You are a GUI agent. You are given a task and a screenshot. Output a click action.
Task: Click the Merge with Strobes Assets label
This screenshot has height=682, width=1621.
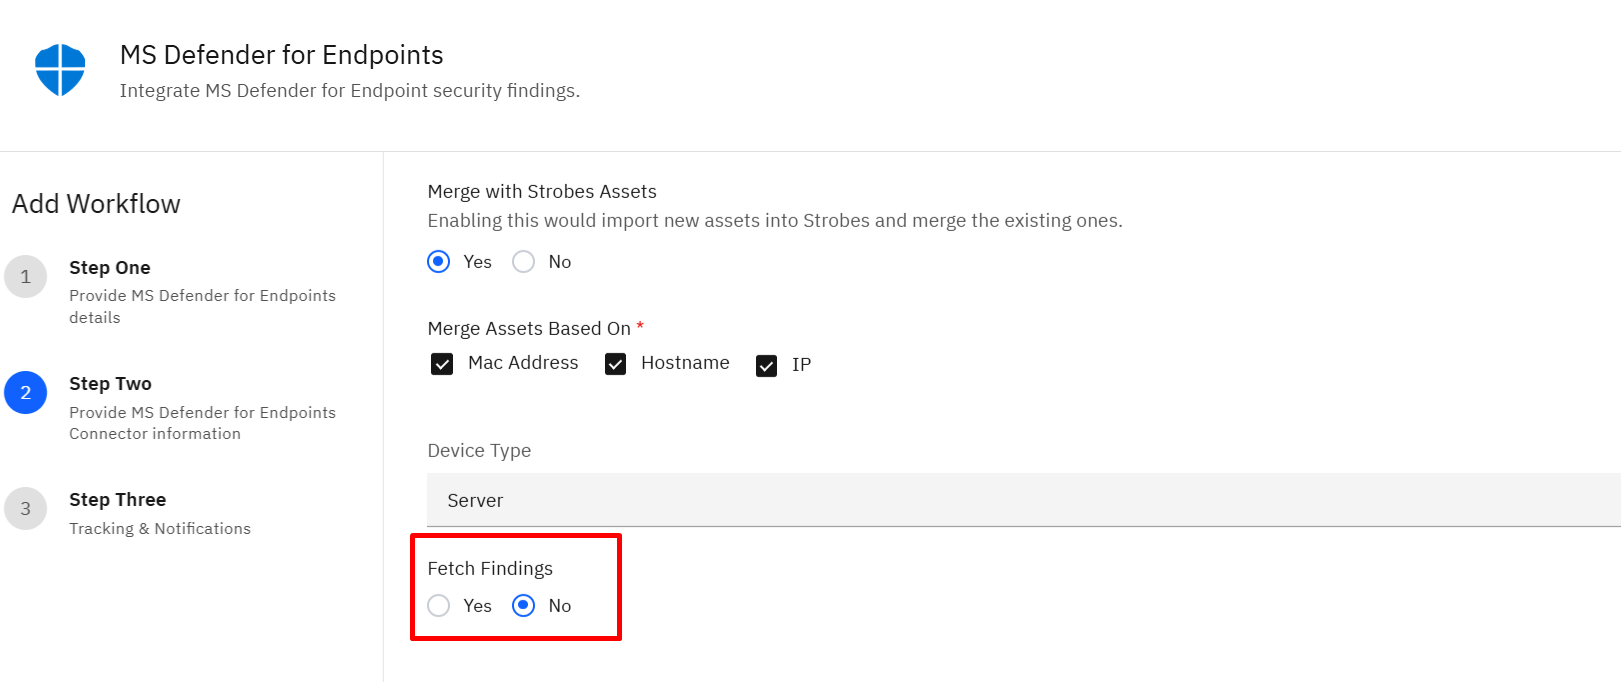(x=542, y=192)
